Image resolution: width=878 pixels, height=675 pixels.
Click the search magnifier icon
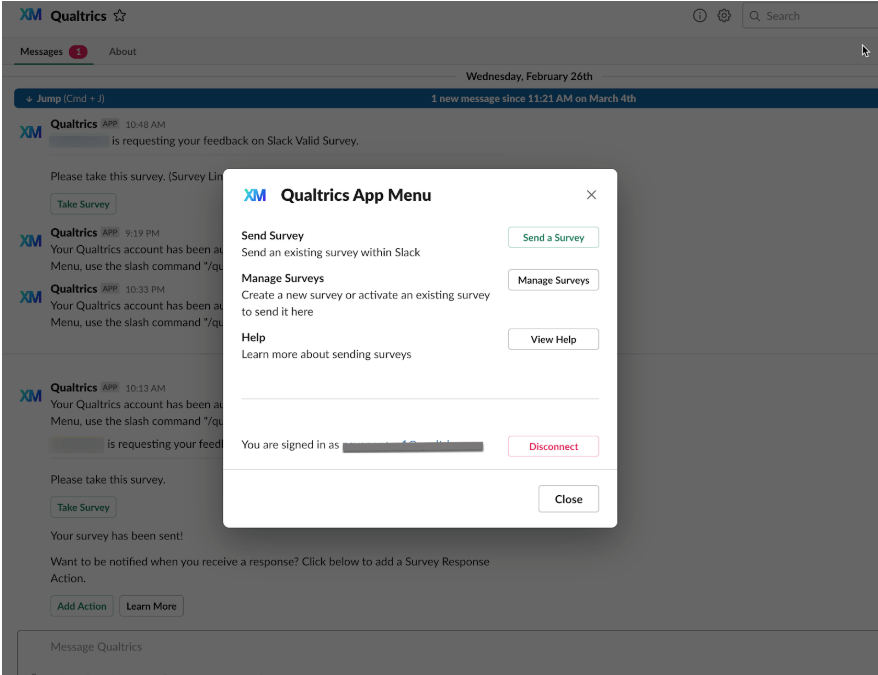[754, 16]
